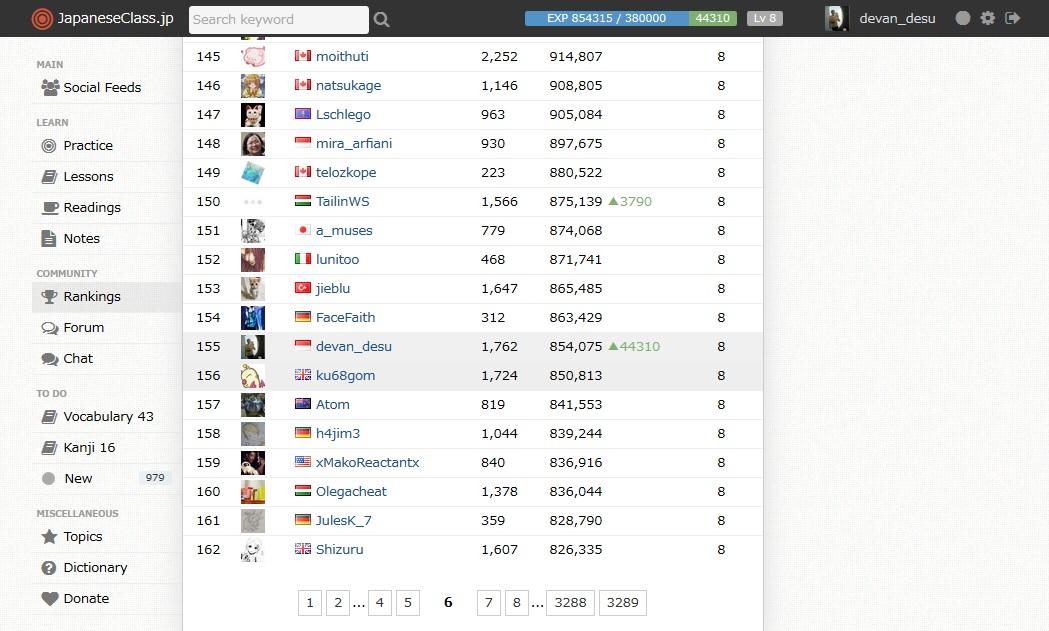Open the Shizuru user profile
The height and width of the screenshot is (631, 1049).
pos(339,549)
